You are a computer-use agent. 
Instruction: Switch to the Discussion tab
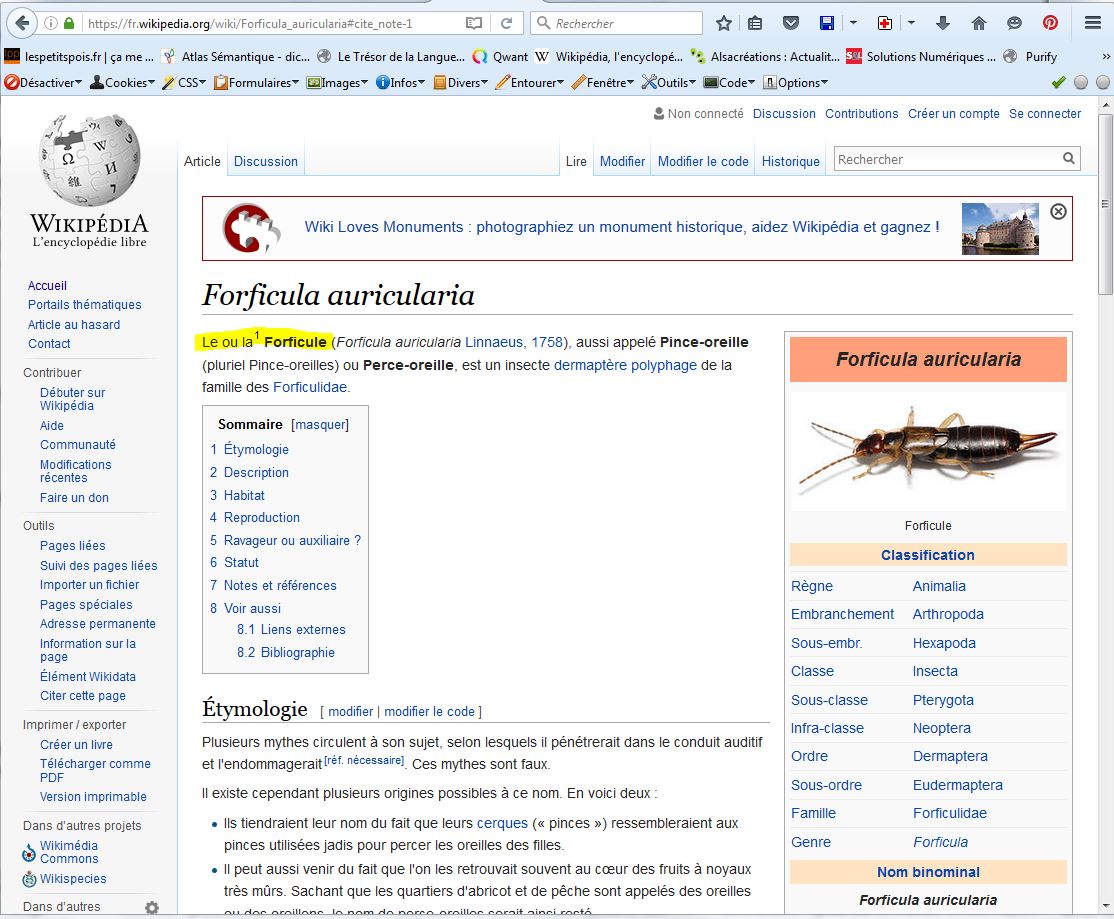(266, 161)
